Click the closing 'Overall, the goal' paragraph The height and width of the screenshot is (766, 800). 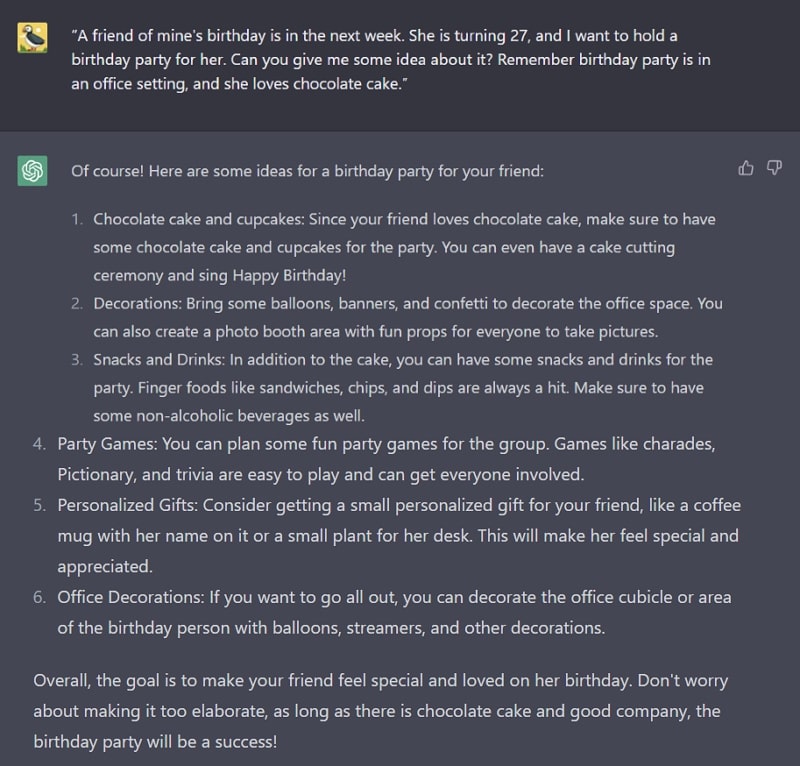click(381, 711)
